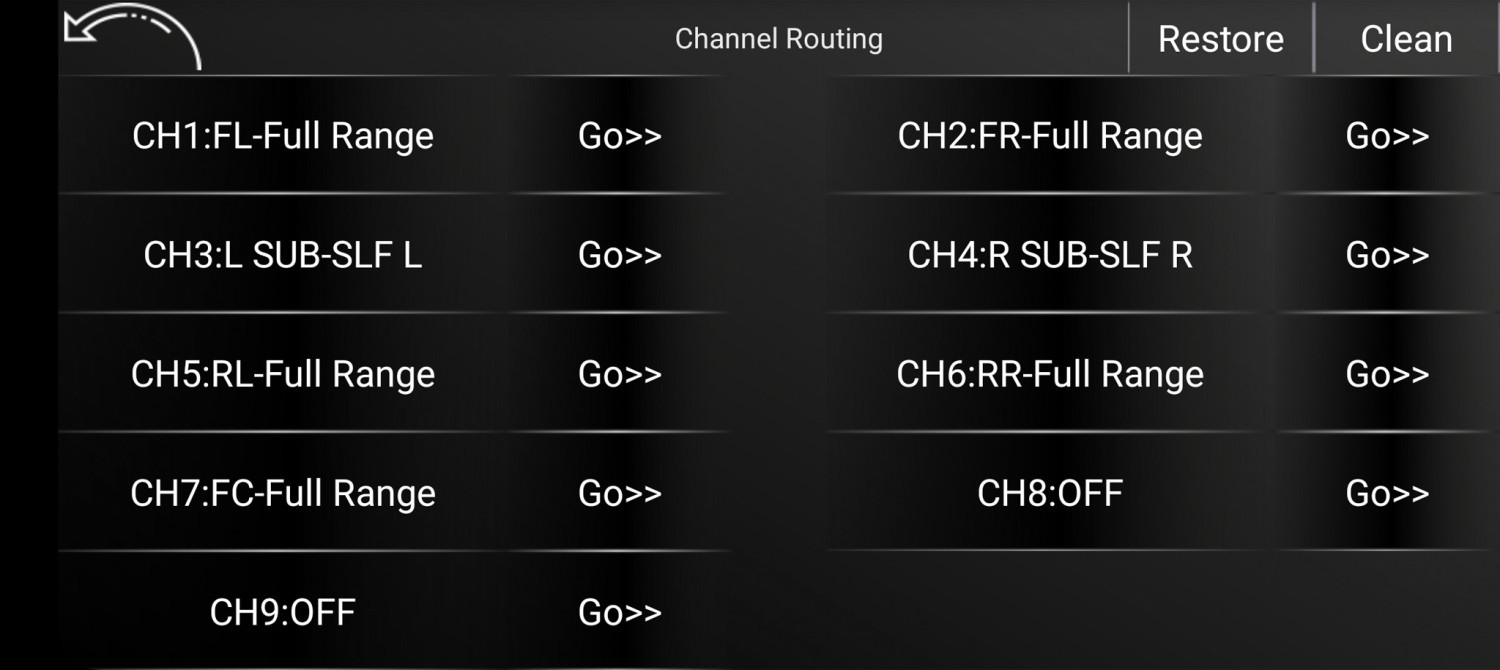Viewport: 1500px width, 670px height.
Task: Open Go>> for CH6 RR-Full Range
Action: (1387, 374)
